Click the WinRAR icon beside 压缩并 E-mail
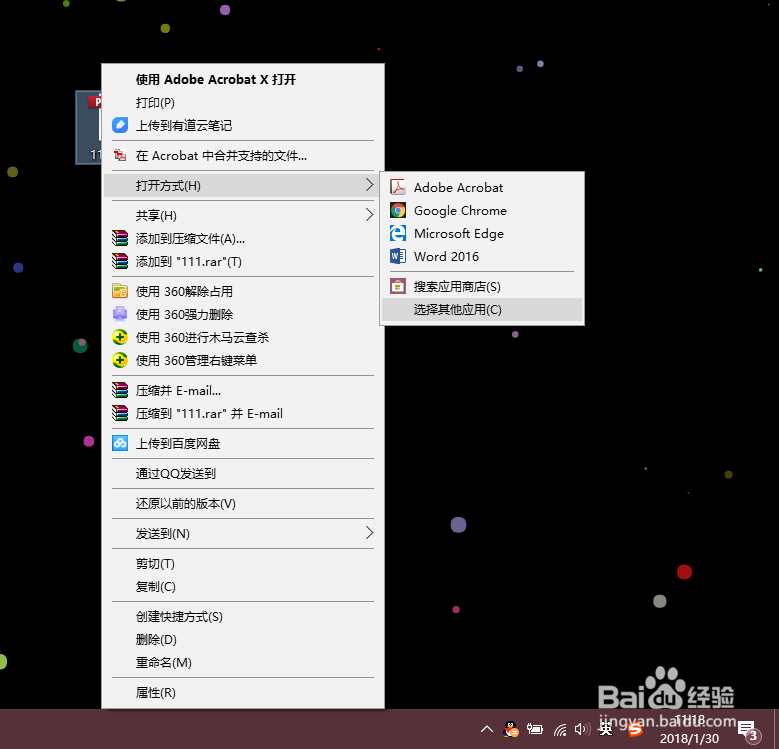 [120, 390]
